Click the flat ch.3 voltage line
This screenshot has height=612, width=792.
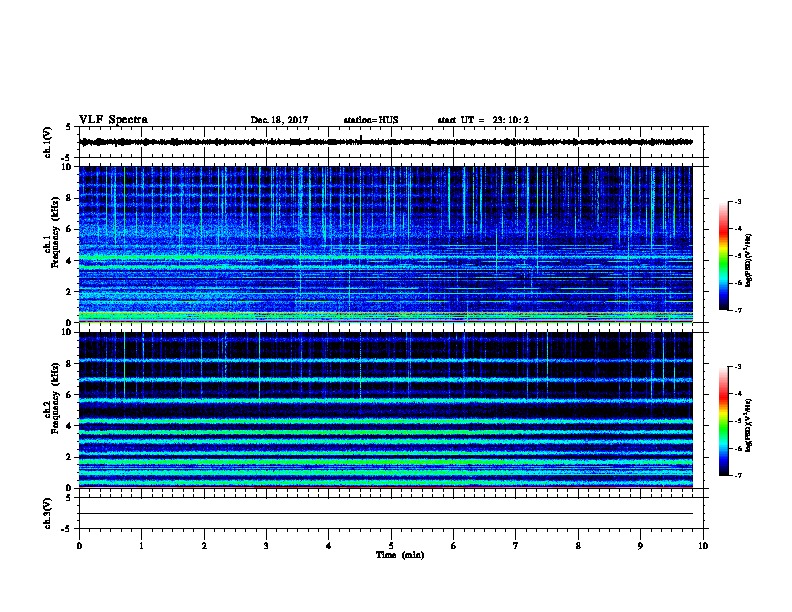pyautogui.click(x=386, y=514)
